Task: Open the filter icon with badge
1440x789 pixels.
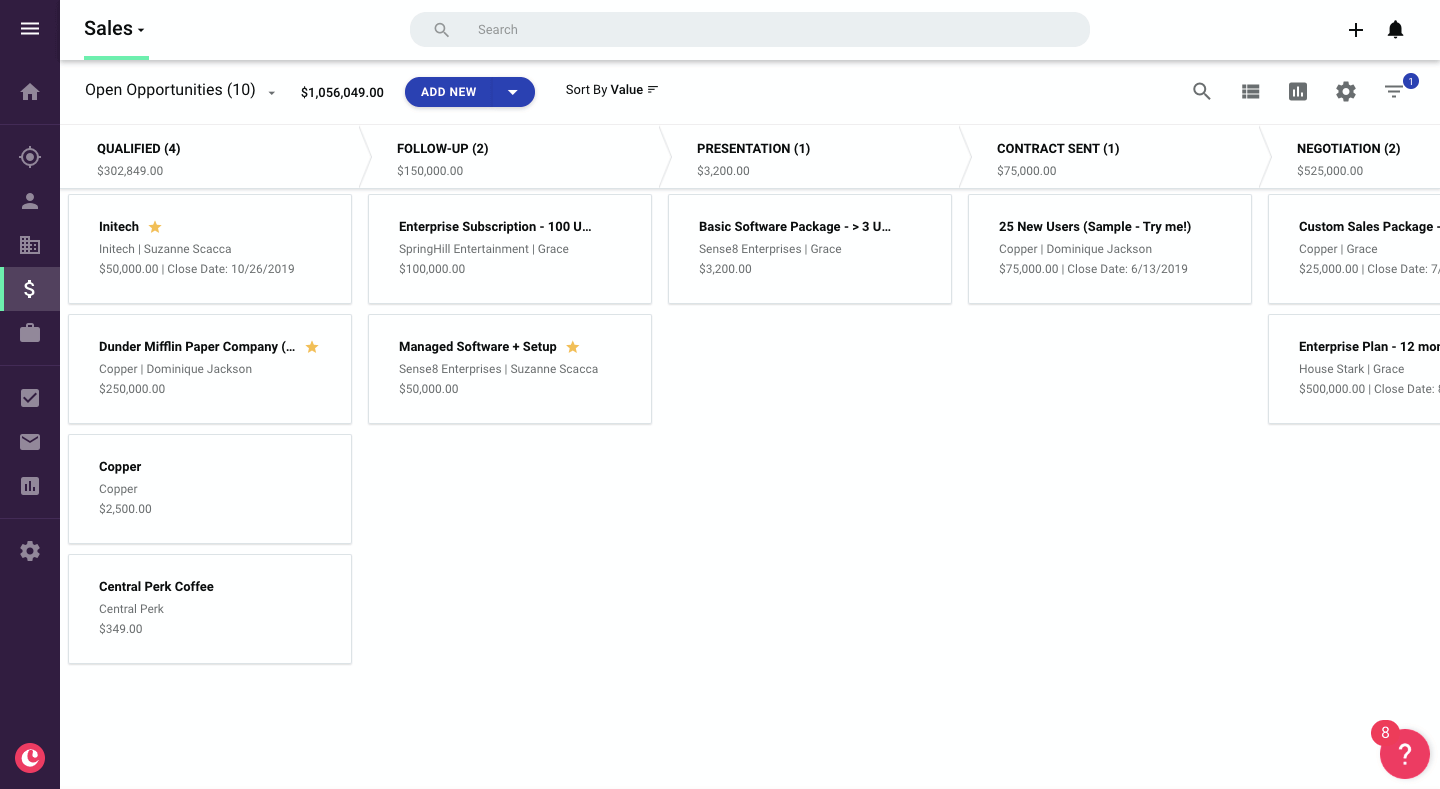Action: click(1394, 92)
